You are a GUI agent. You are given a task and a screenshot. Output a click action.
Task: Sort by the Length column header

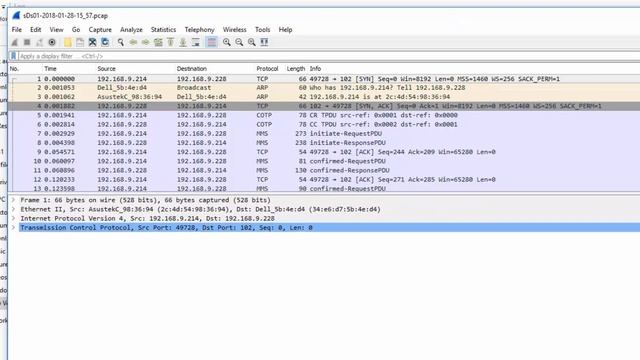[x=296, y=69]
